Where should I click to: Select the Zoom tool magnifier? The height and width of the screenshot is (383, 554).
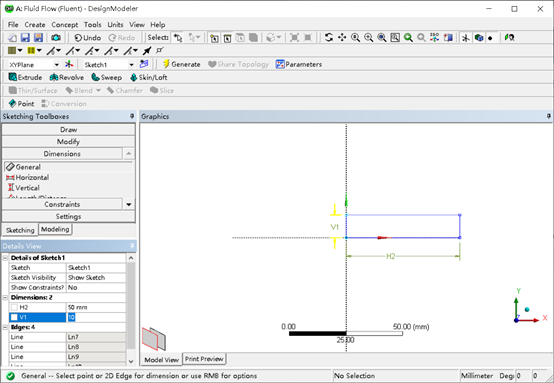point(355,37)
